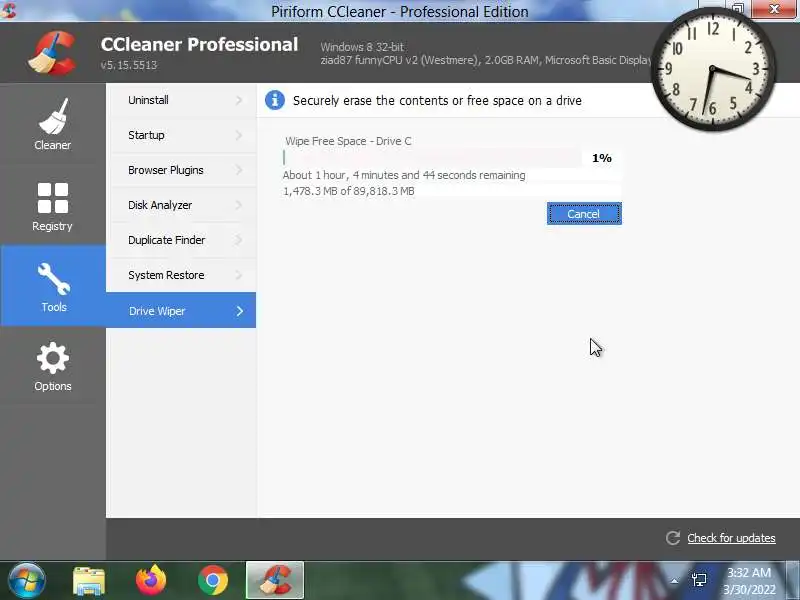Open the Options gear icon
This screenshot has height=600, width=800.
(53, 358)
